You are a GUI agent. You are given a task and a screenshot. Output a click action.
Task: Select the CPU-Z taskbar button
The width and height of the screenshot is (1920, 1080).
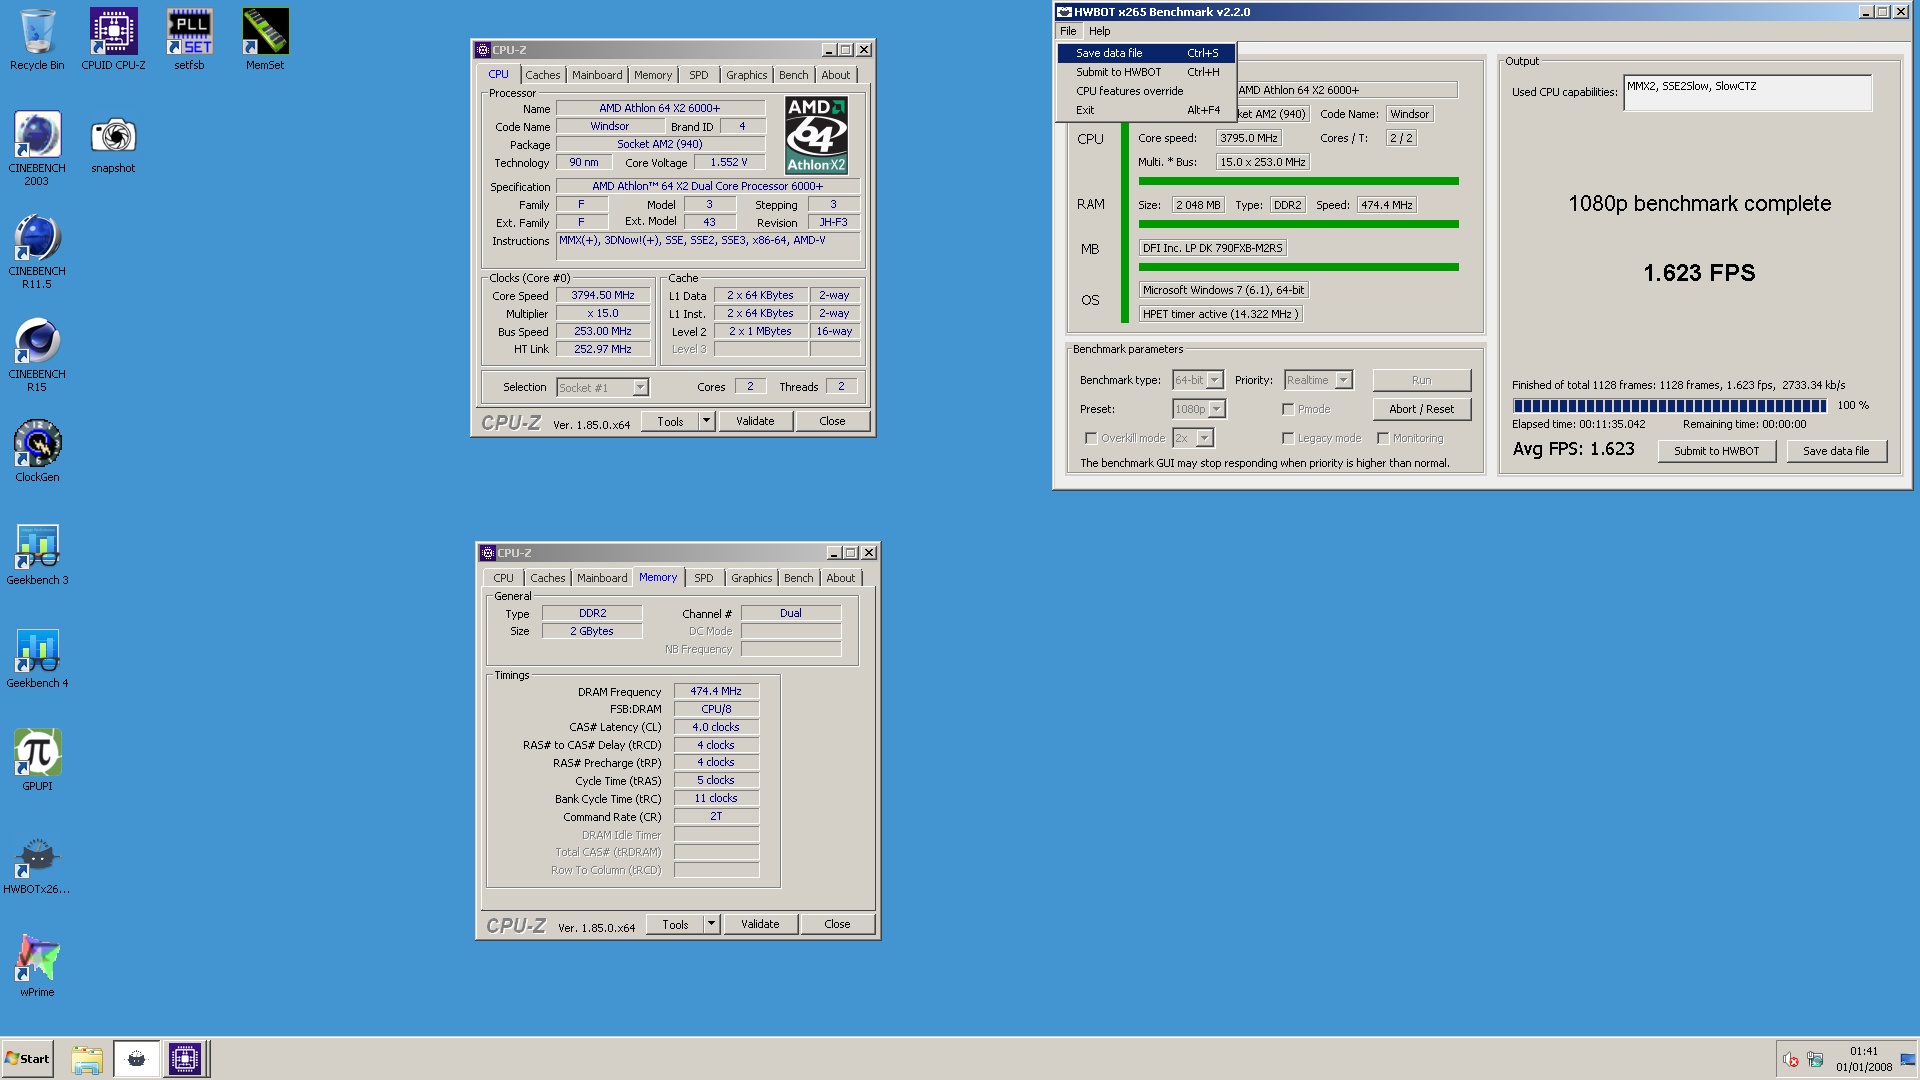click(185, 1059)
